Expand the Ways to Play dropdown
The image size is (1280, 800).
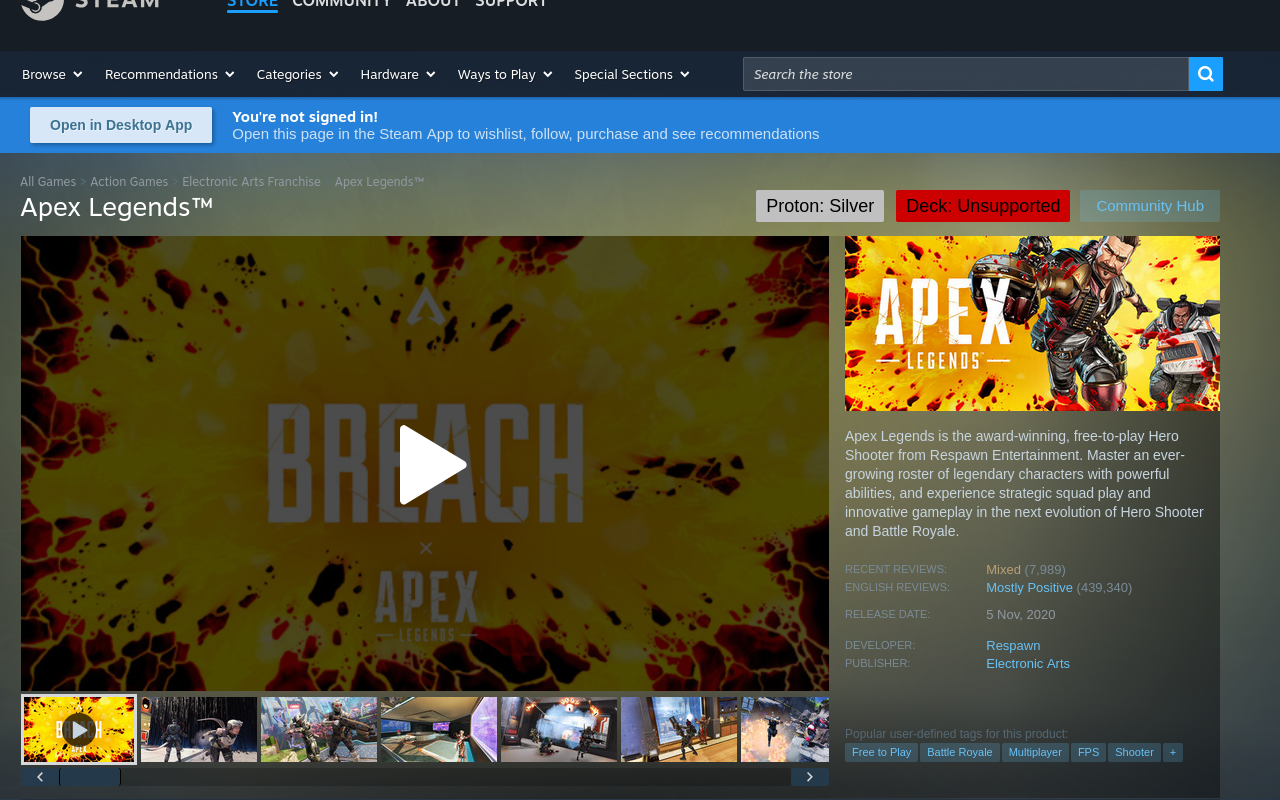pyautogui.click(x=505, y=74)
